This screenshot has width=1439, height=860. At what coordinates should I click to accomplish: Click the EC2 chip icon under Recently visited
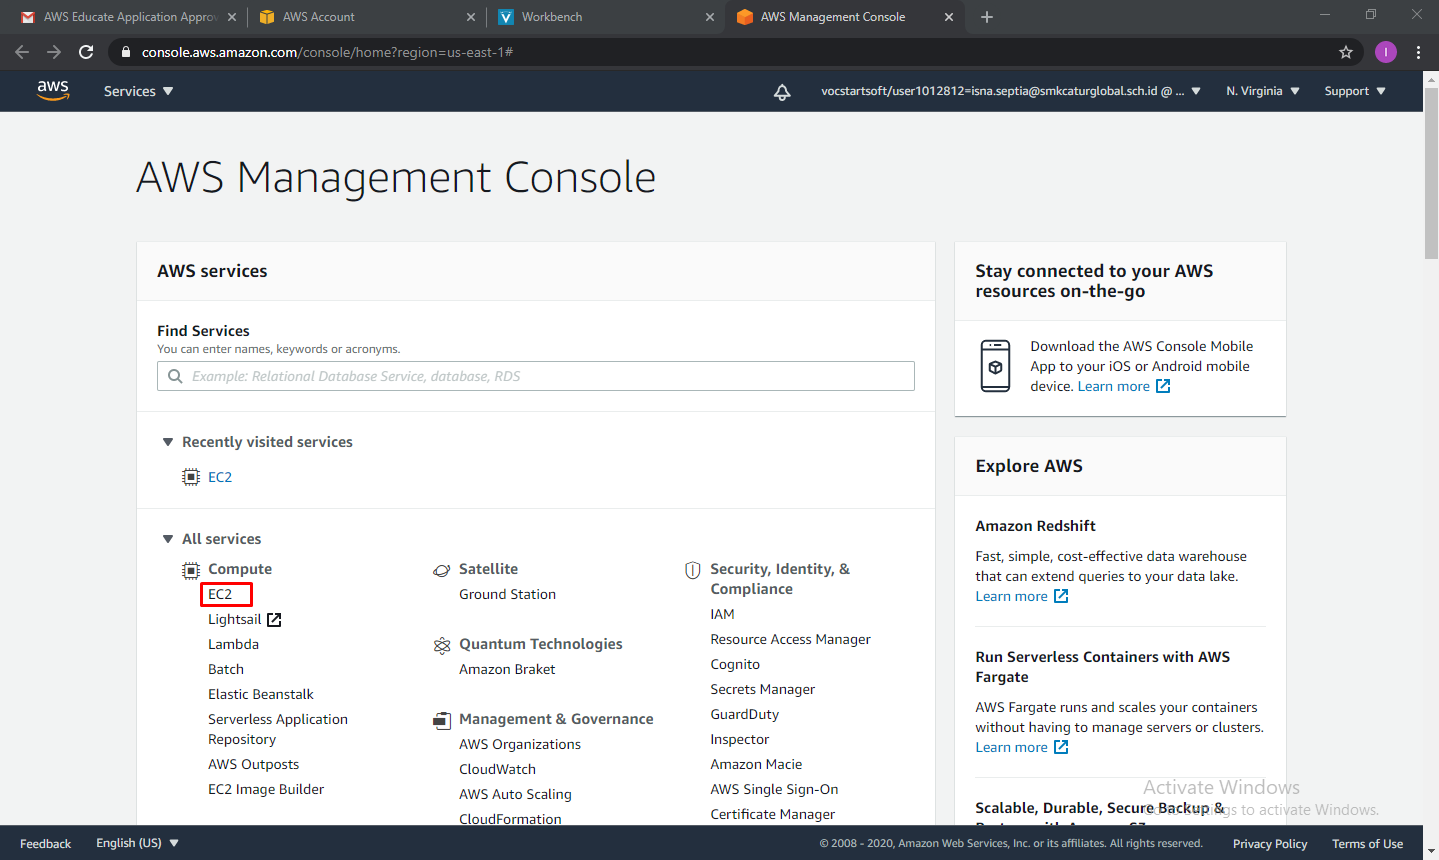[x=191, y=477]
